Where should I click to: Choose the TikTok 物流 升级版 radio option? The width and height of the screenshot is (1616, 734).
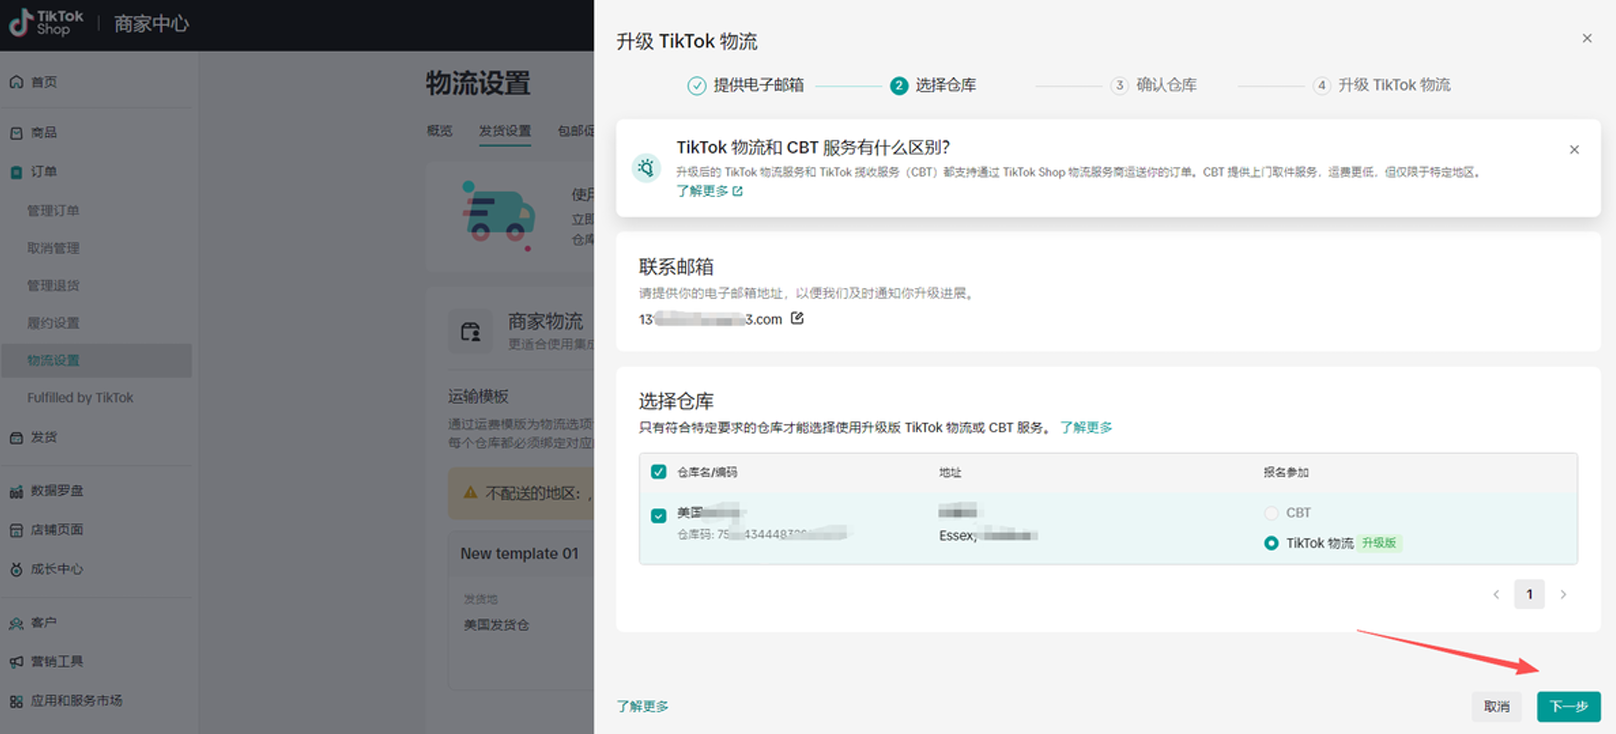tap(1271, 543)
